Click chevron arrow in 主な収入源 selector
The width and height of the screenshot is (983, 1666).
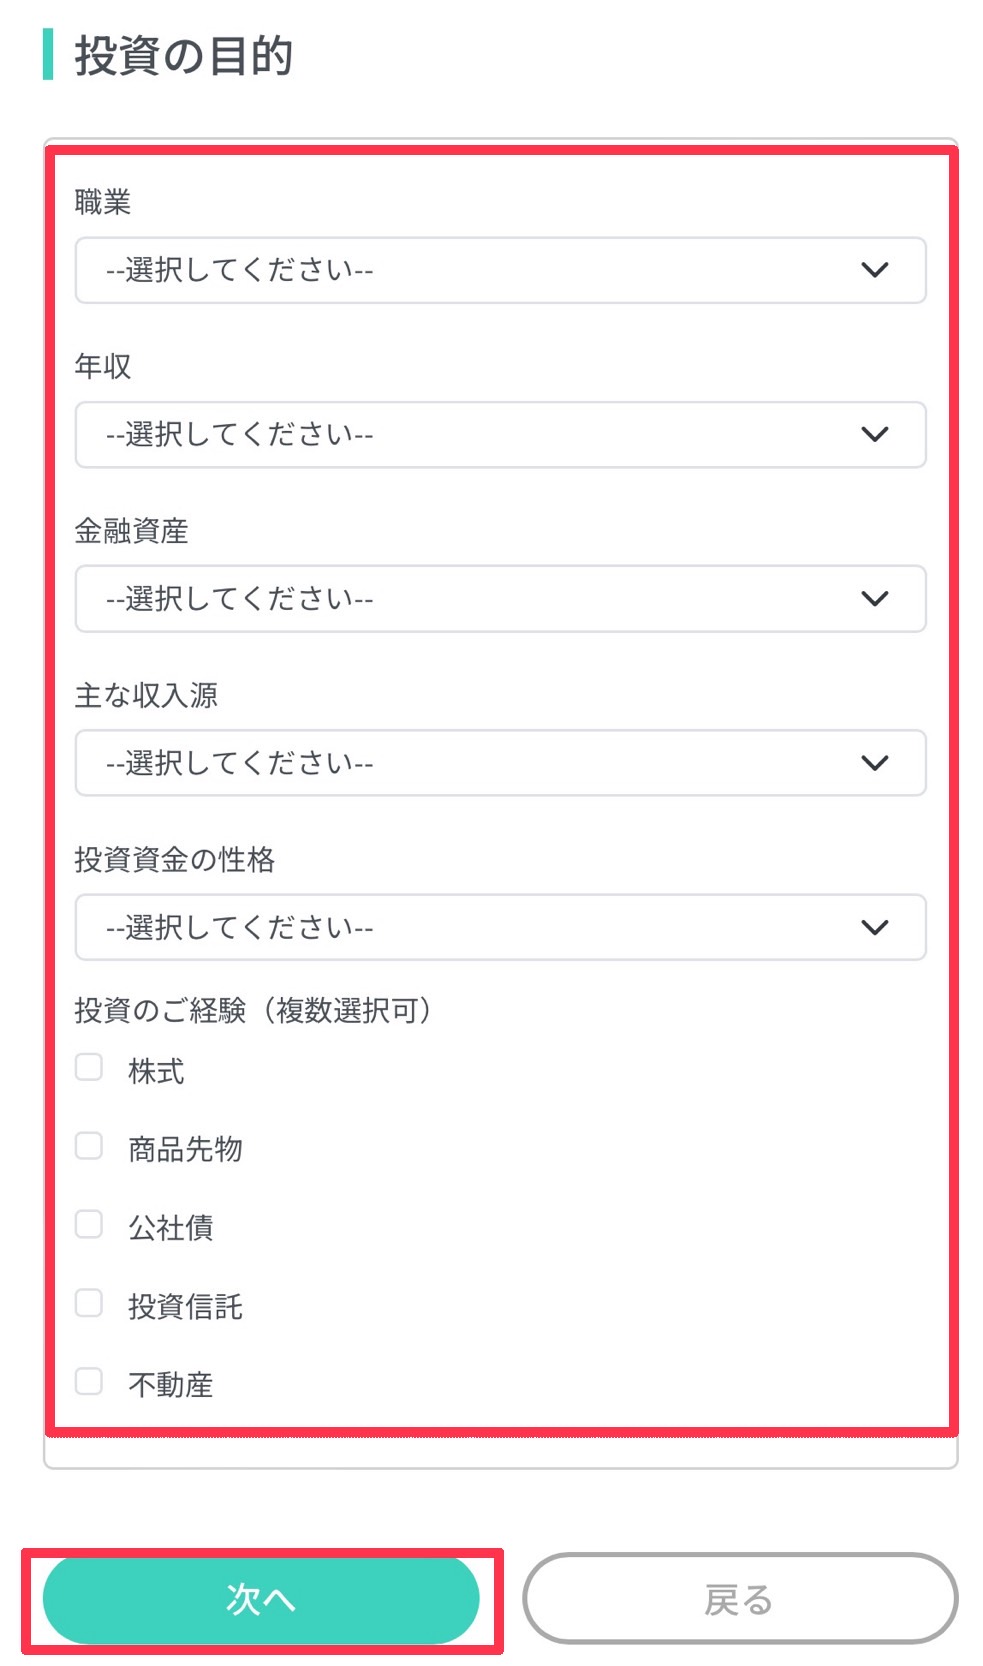pos(874,763)
